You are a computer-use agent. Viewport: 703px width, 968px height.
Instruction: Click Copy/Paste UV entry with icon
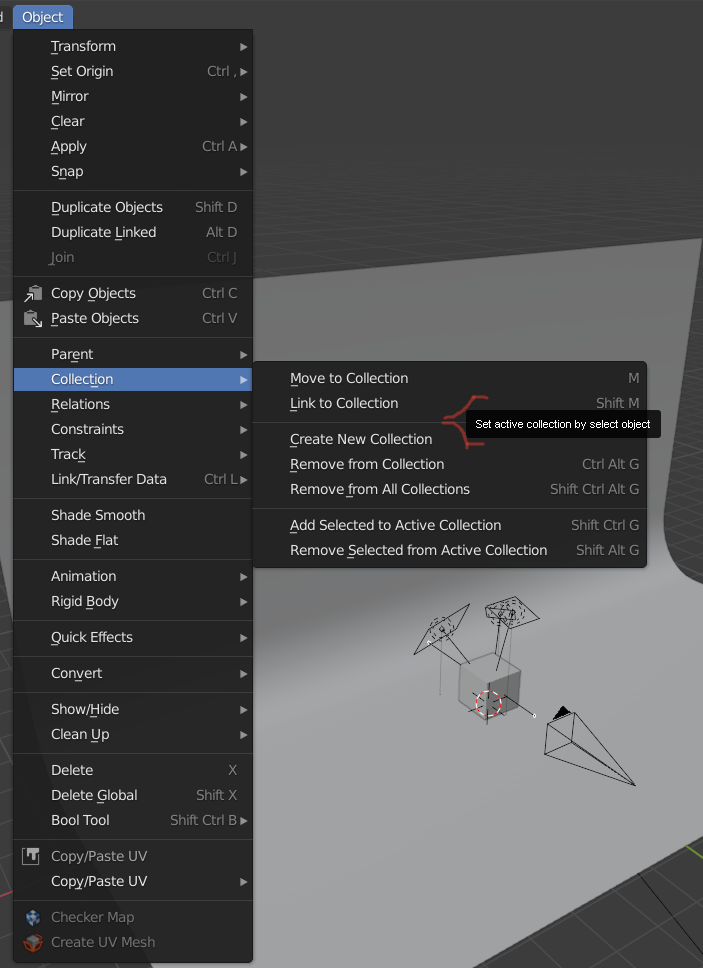pyautogui.click(x=133, y=856)
